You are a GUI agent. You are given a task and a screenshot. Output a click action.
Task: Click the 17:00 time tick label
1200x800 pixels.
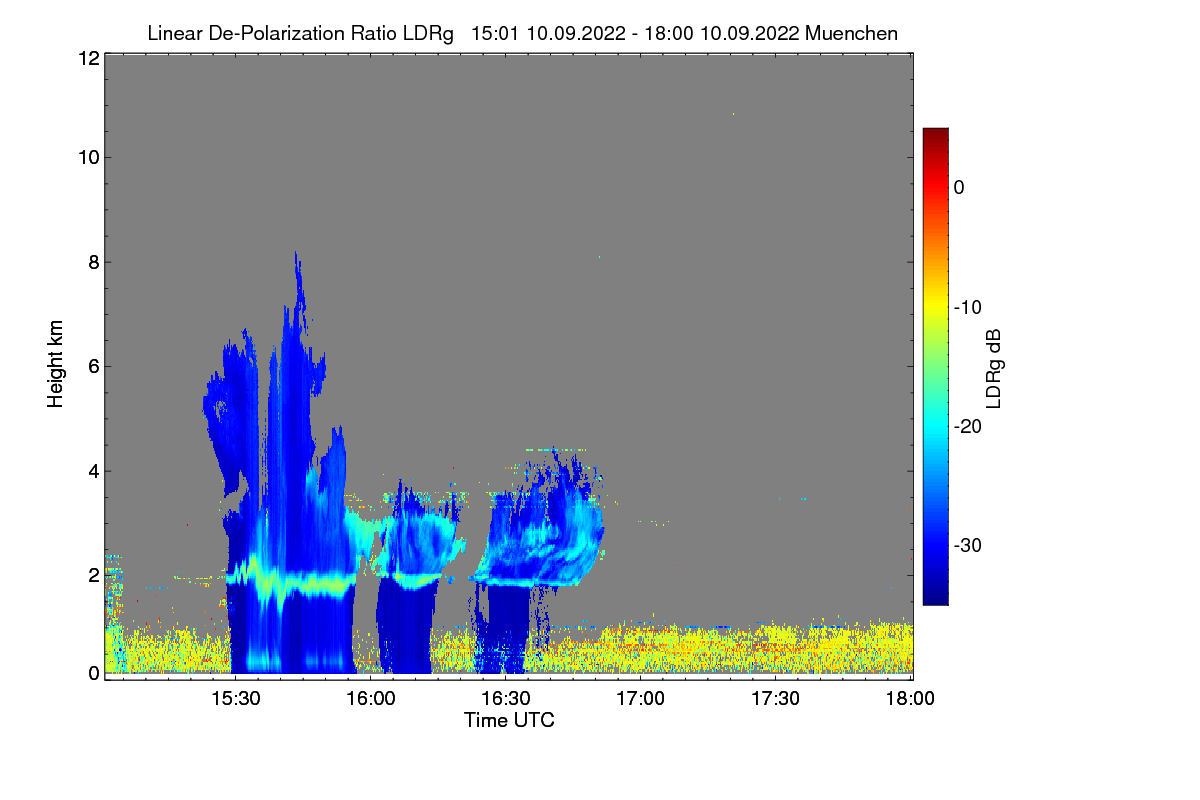click(640, 698)
